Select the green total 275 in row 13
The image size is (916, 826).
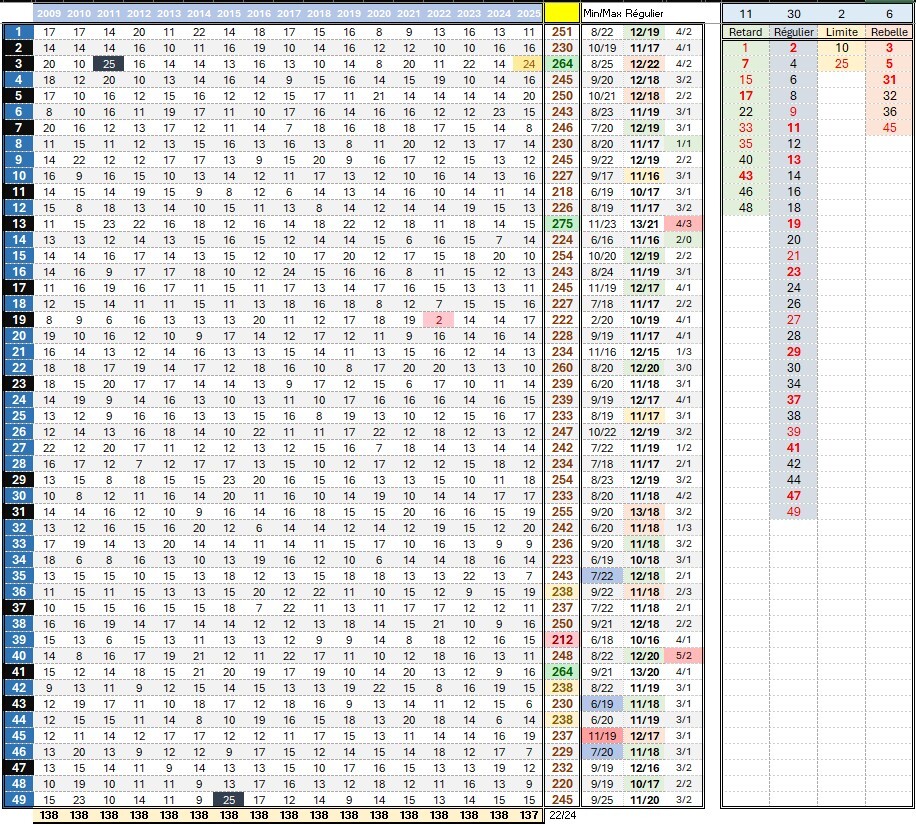coord(563,224)
